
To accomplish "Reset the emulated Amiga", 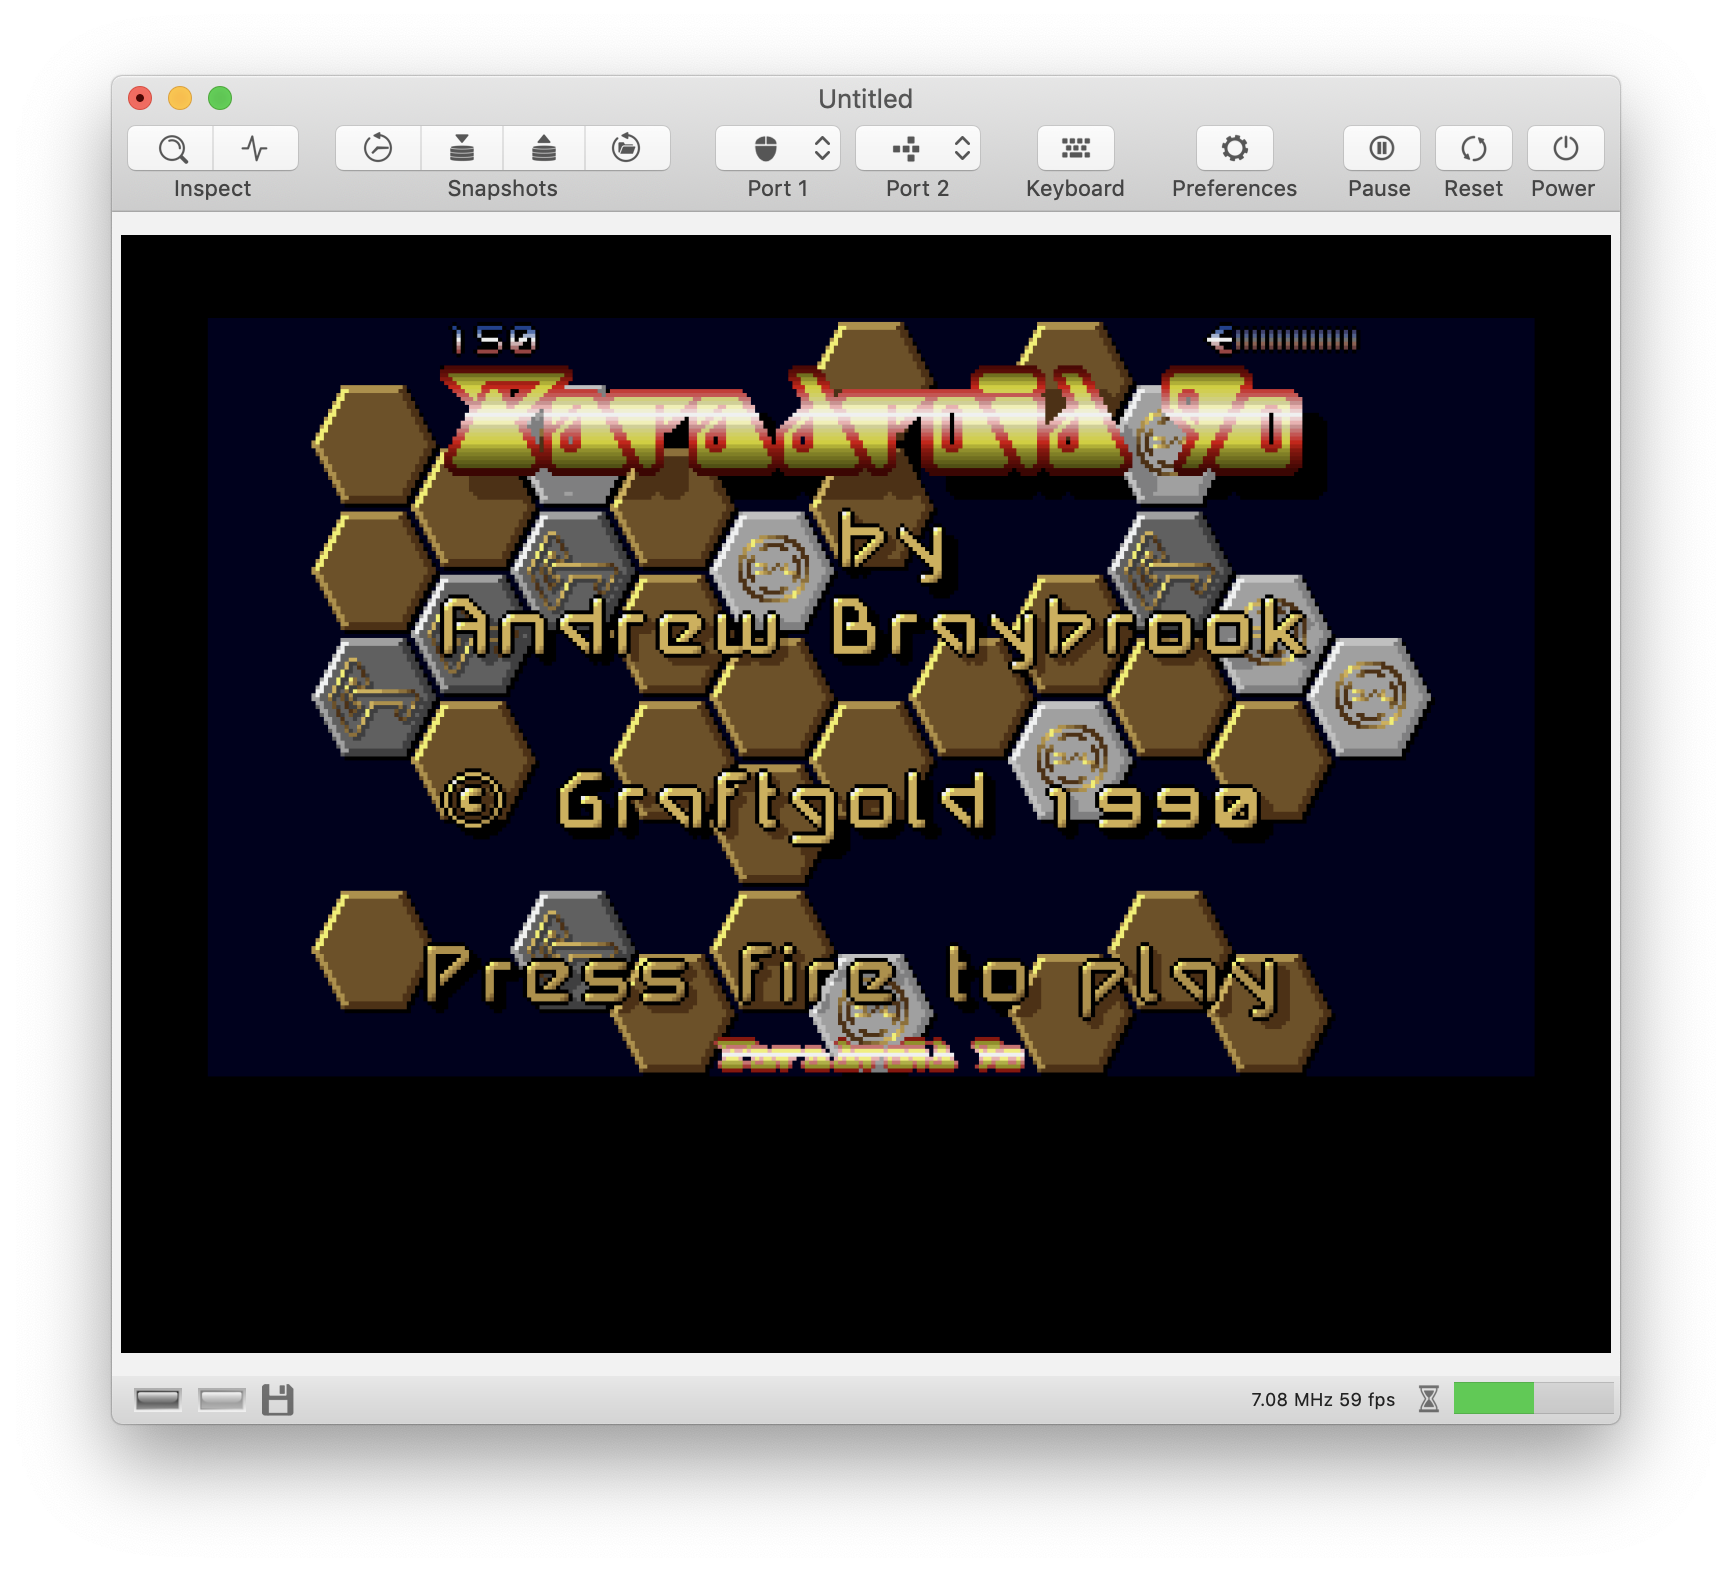I will point(1474,148).
